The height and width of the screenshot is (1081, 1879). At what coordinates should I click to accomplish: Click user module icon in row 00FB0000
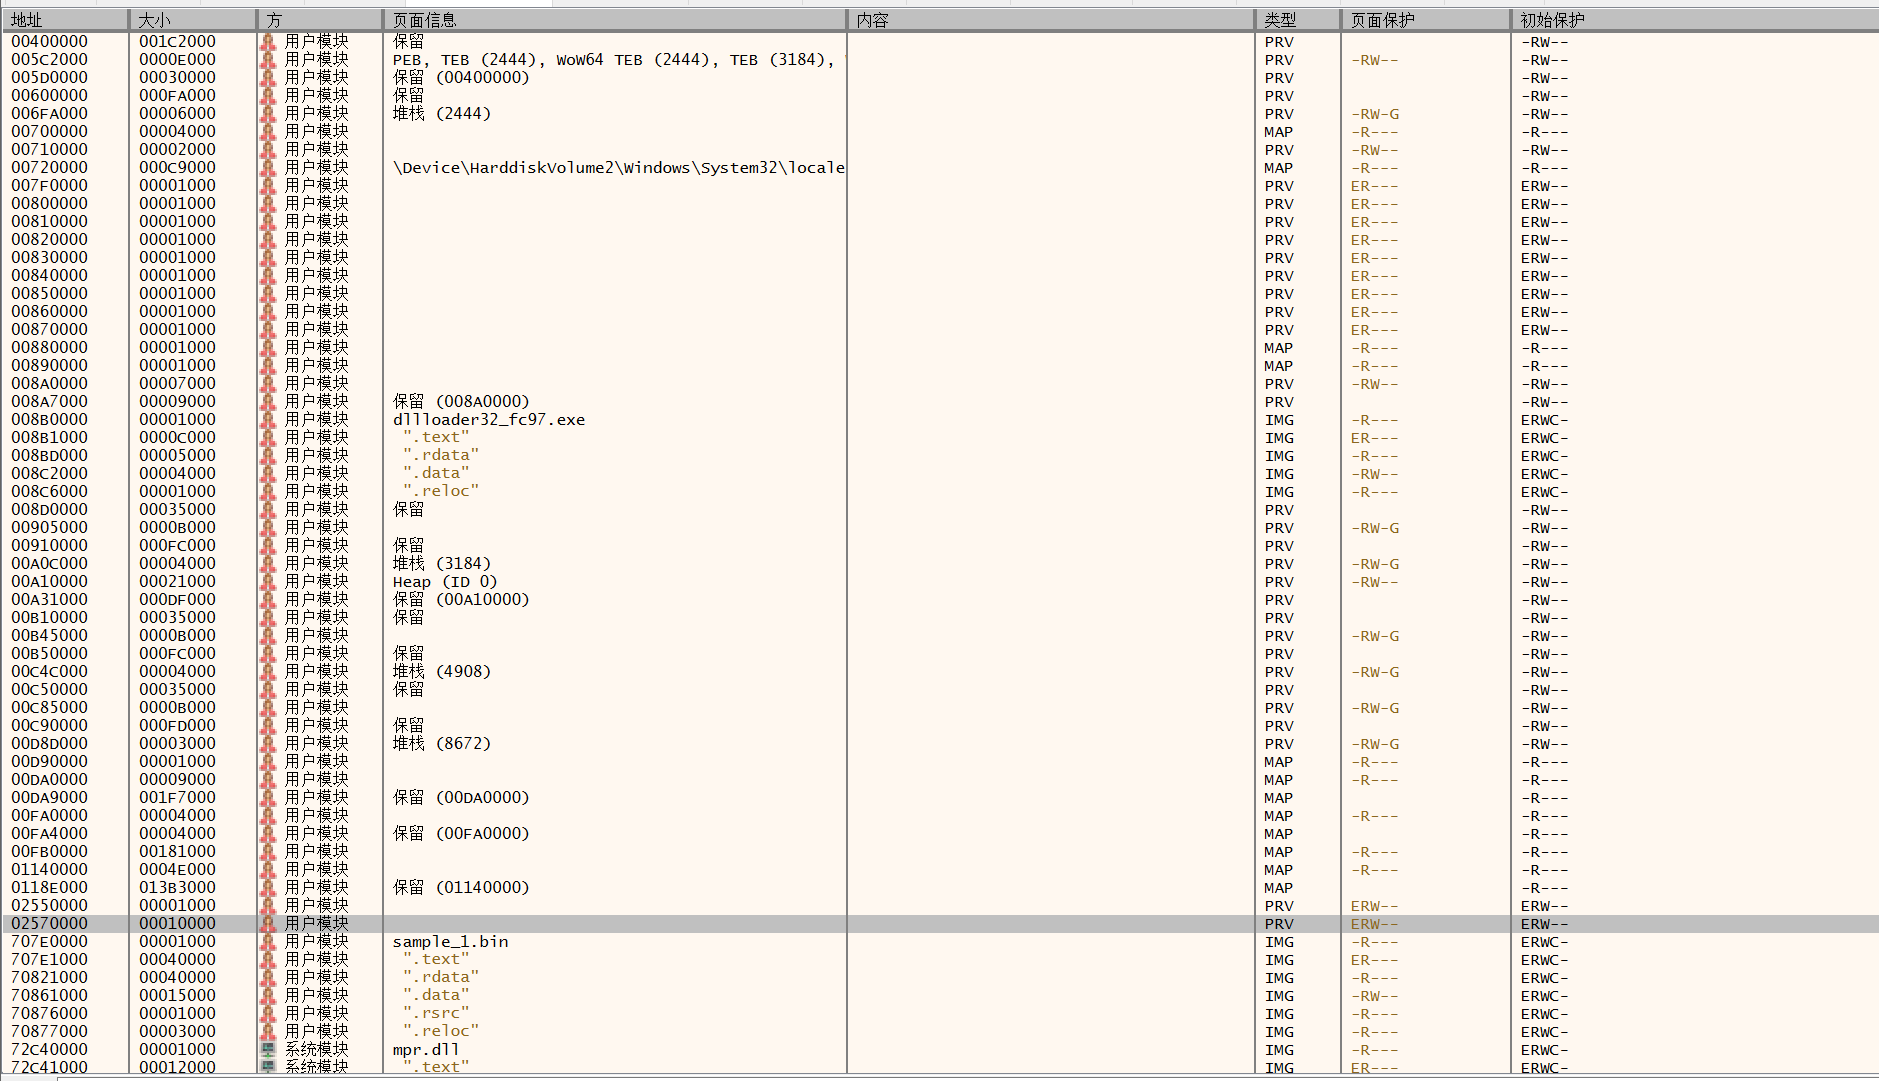[268, 852]
